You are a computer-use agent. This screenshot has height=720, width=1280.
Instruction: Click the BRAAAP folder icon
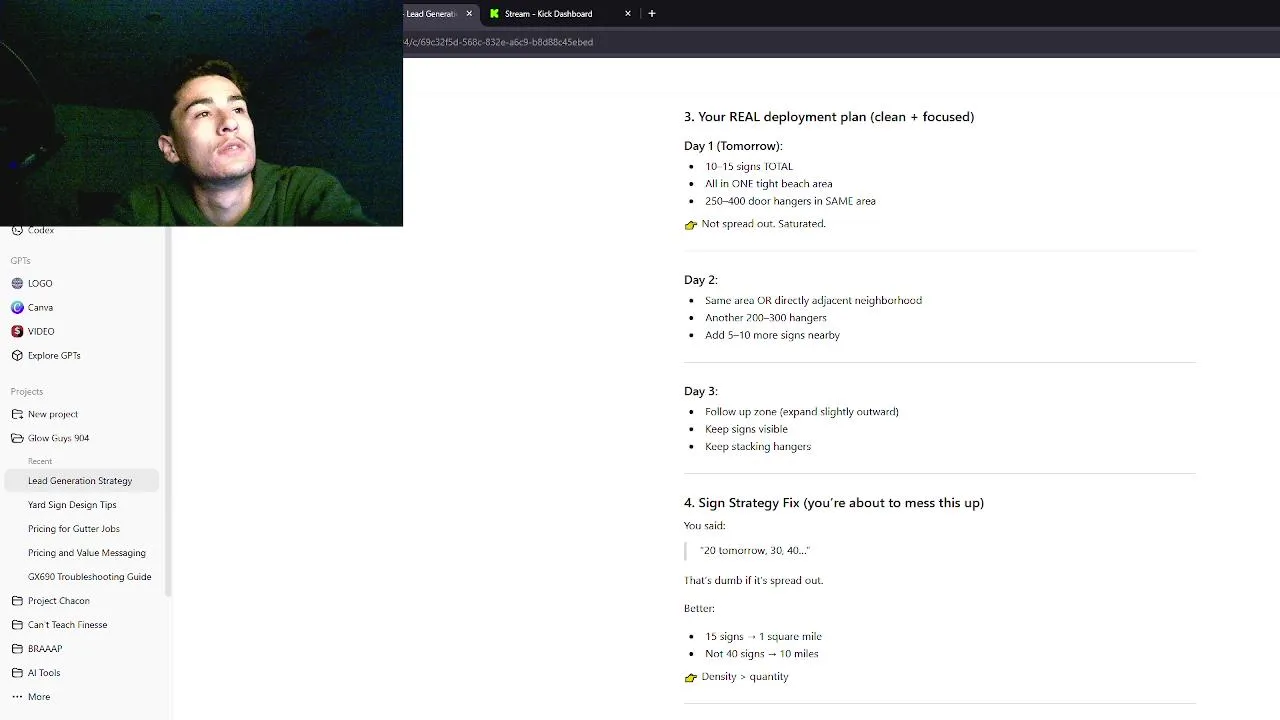pos(17,649)
